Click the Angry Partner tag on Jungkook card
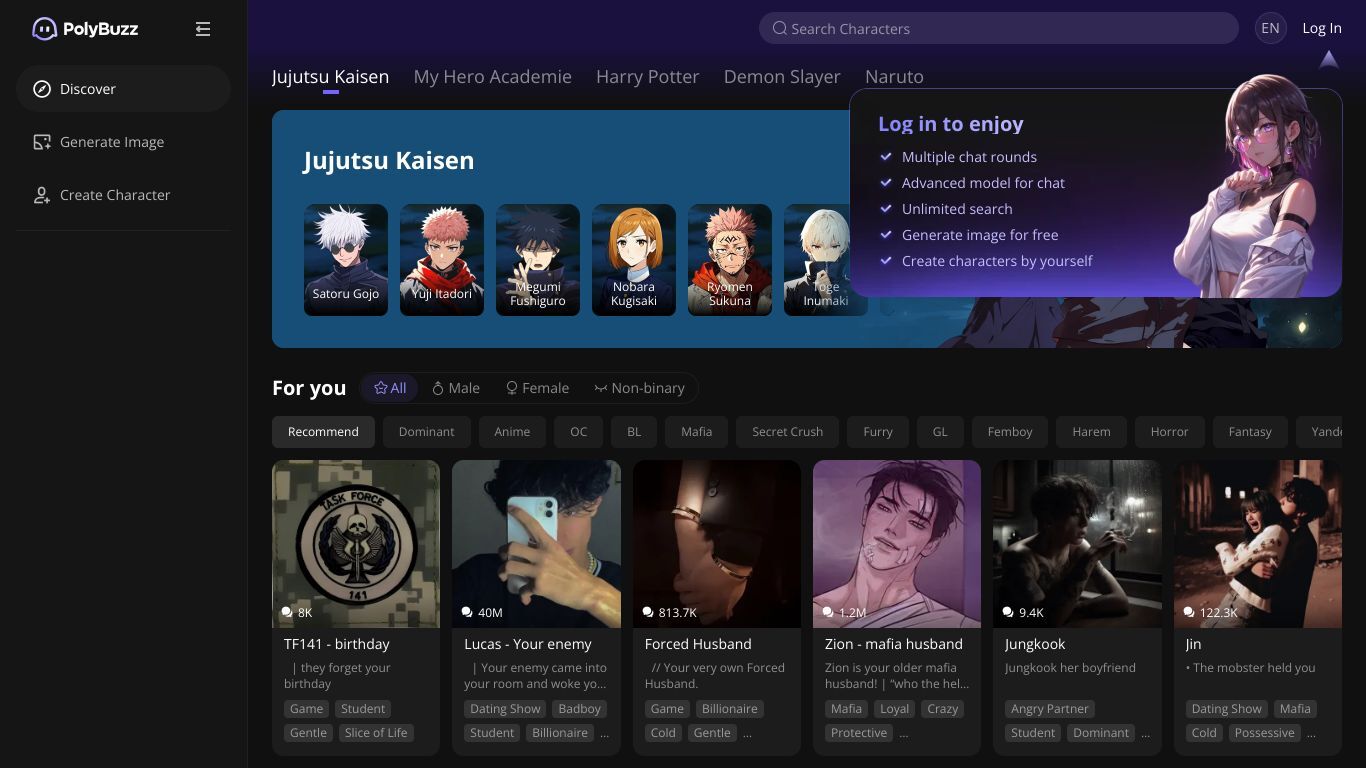 point(1050,709)
